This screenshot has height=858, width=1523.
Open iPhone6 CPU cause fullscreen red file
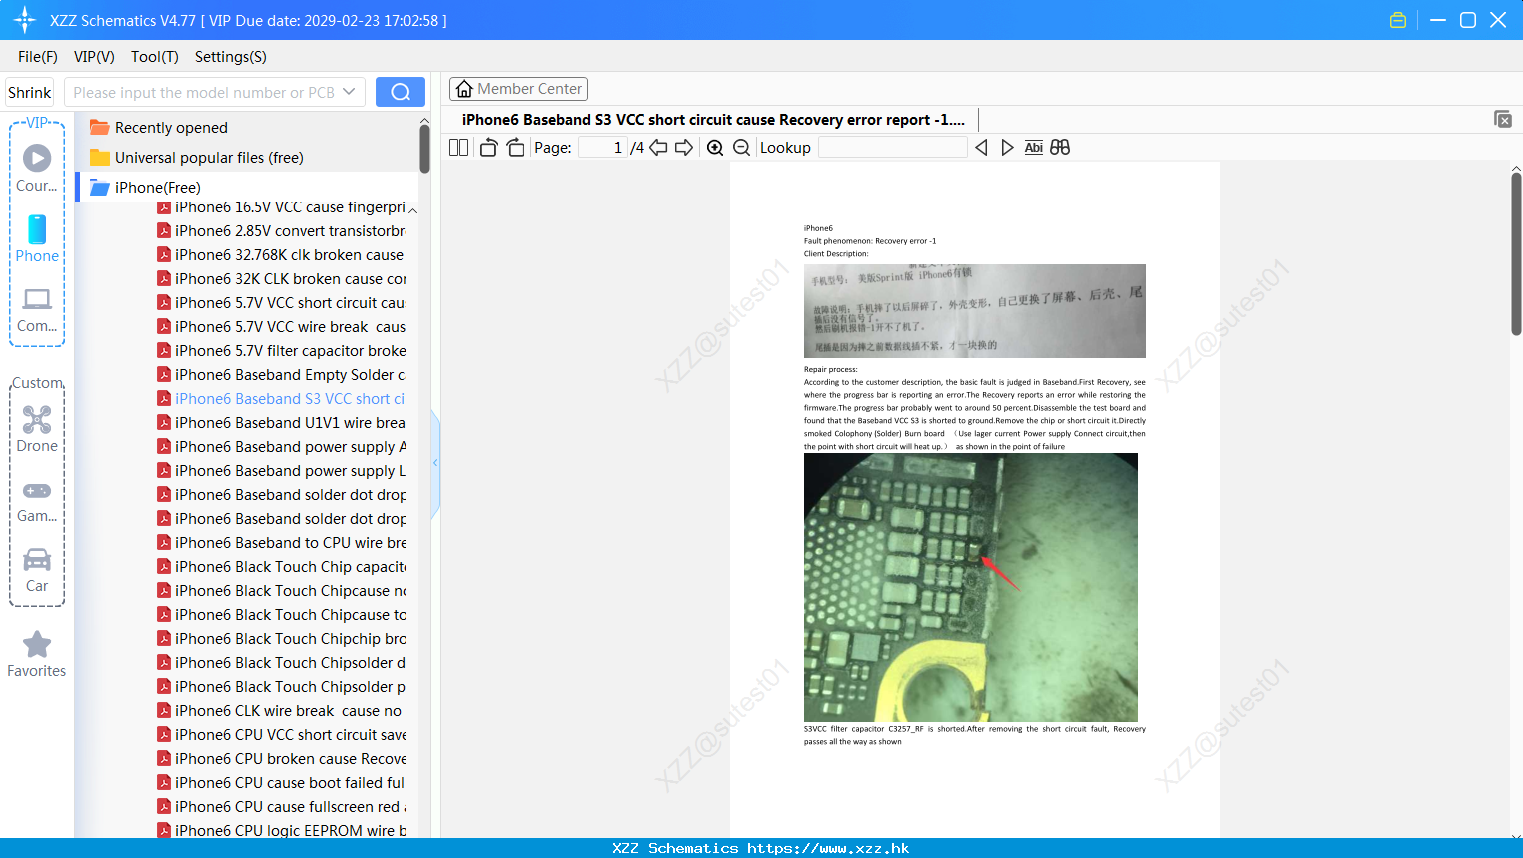(x=281, y=807)
